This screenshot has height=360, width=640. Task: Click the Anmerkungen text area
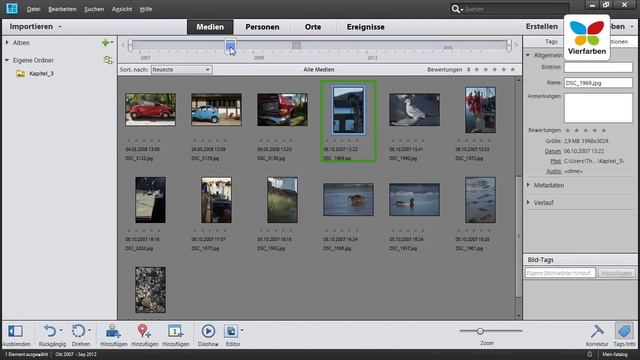click(x=598, y=108)
